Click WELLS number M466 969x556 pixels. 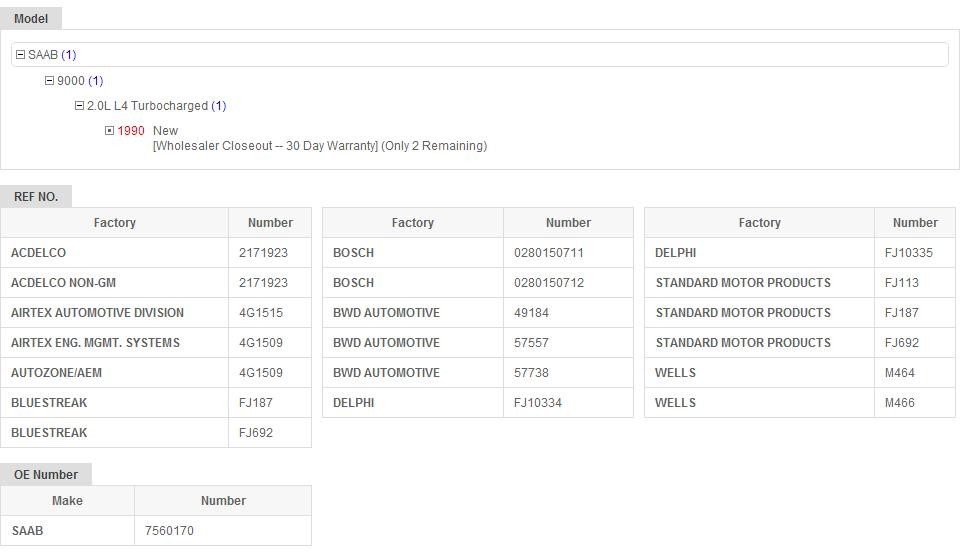coord(899,403)
